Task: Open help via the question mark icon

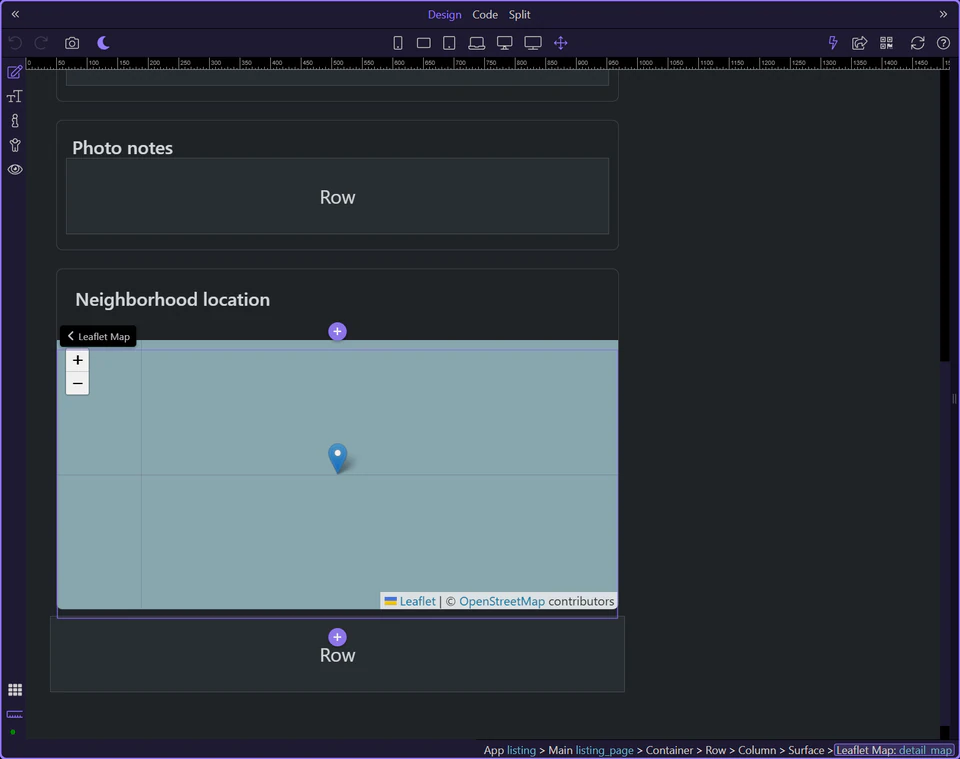Action: pyautogui.click(x=941, y=43)
